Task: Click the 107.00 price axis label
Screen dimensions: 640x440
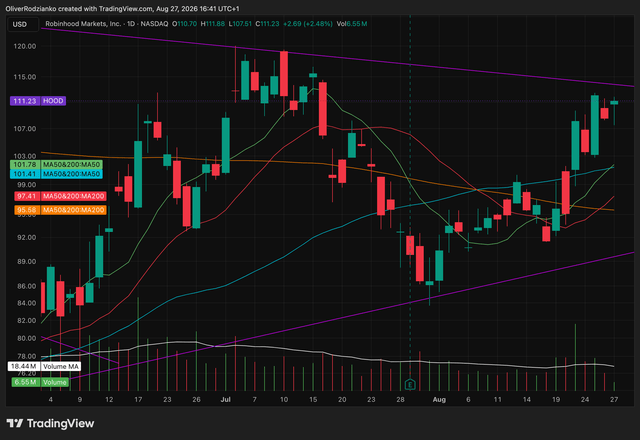Action: (x=25, y=129)
